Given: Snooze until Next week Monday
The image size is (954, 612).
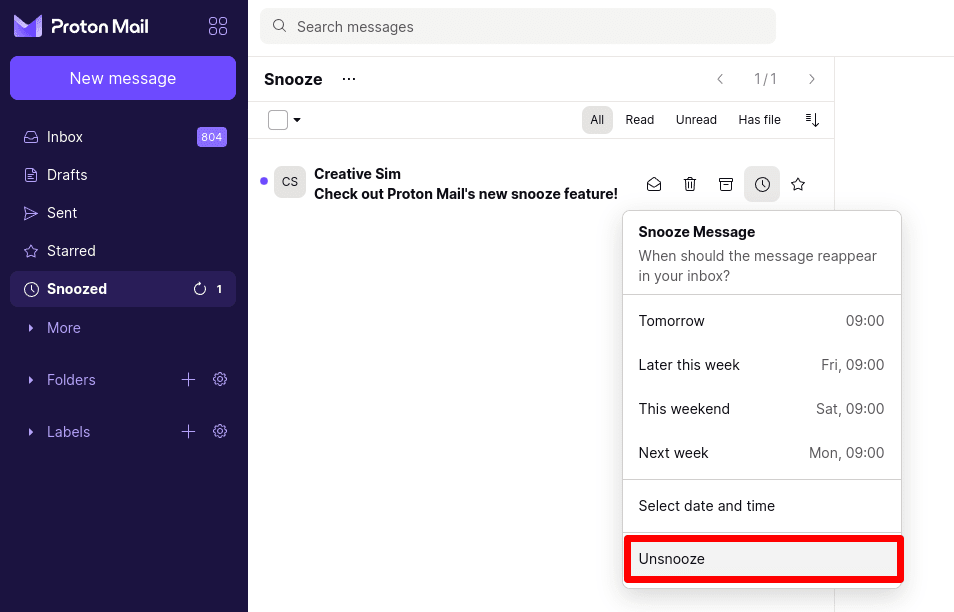Looking at the screenshot, I should point(762,453).
